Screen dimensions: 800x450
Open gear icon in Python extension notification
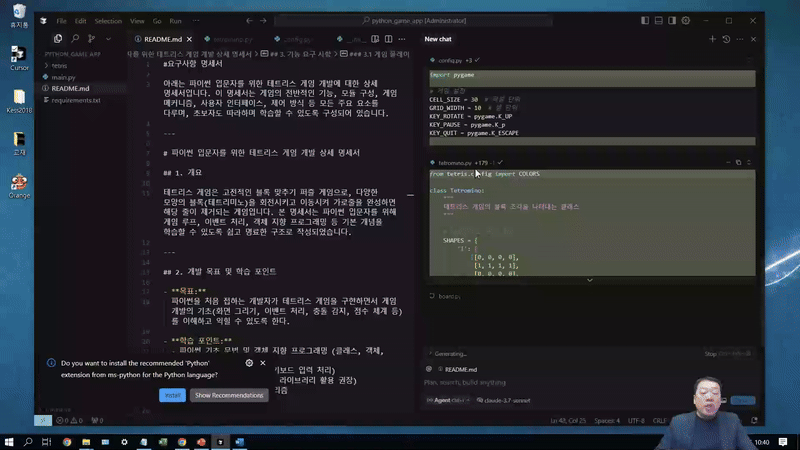click(250, 363)
